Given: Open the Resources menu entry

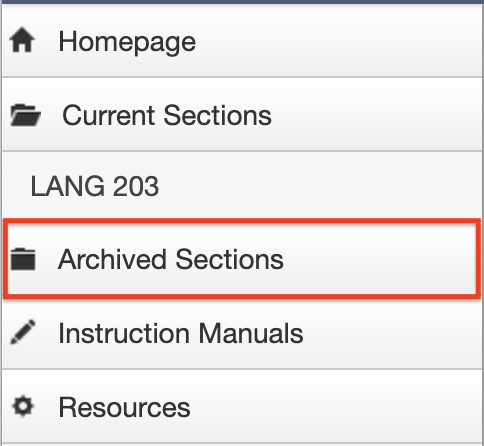Looking at the screenshot, I should (242, 407).
